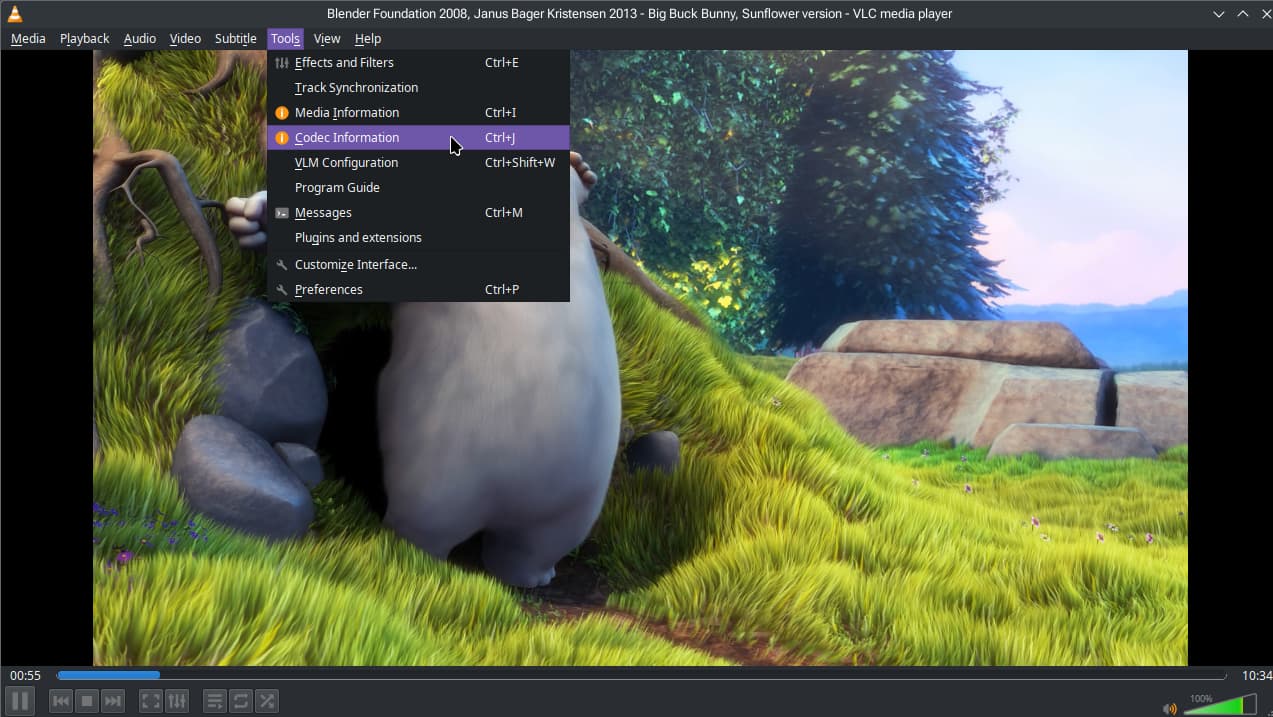
Task: Open the Subtitle menu
Action: click(x=236, y=38)
